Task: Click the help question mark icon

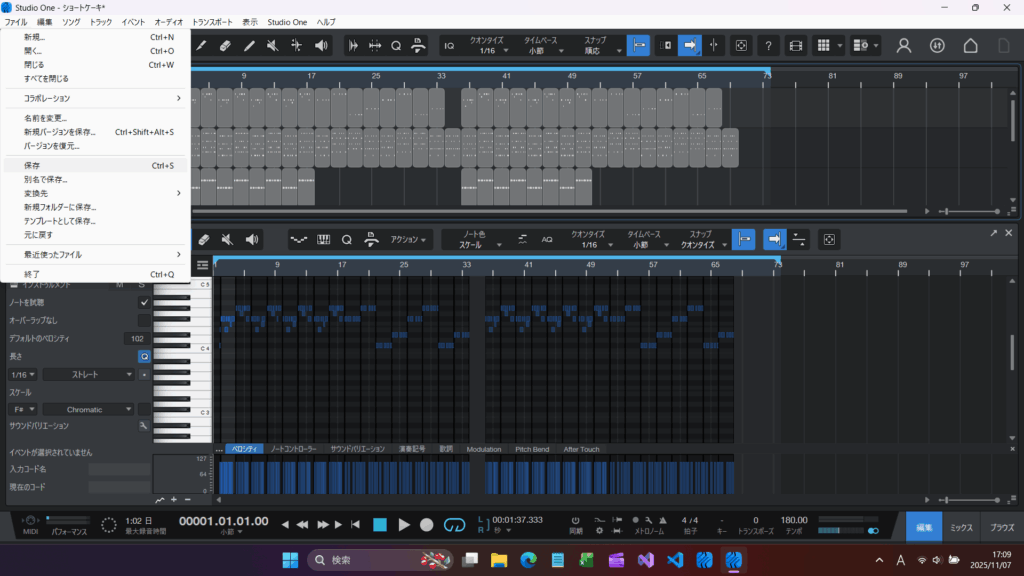Action: click(x=768, y=46)
